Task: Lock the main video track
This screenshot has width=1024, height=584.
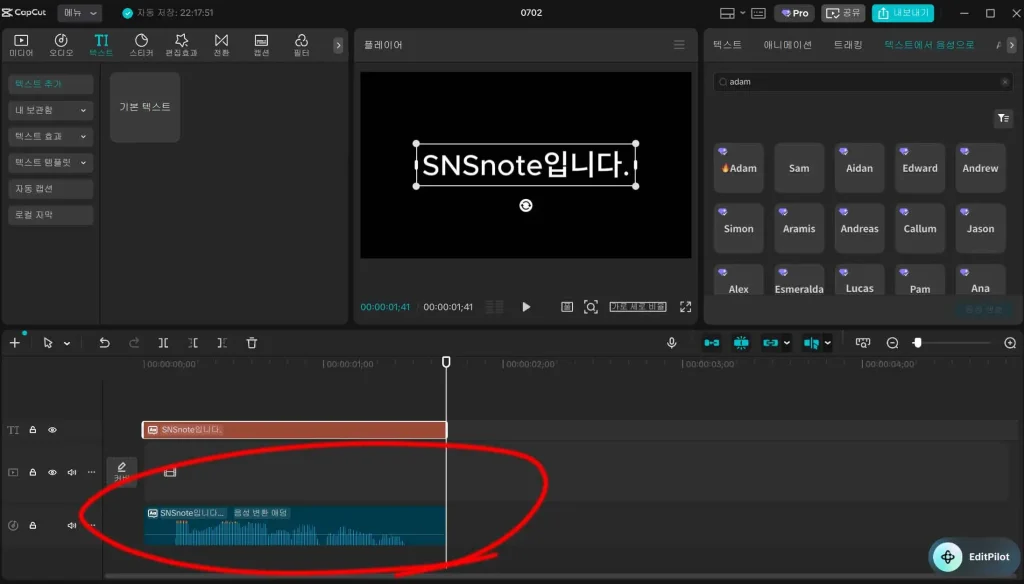Action: pyautogui.click(x=33, y=472)
